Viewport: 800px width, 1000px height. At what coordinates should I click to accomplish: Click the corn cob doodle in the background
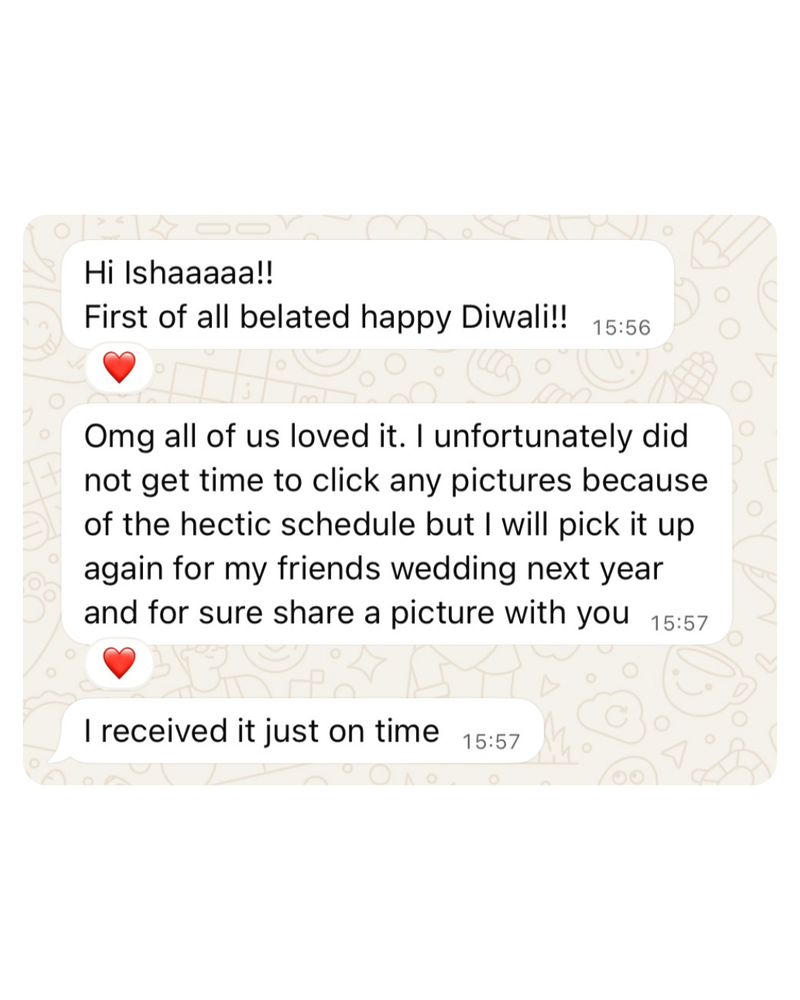pos(693,374)
